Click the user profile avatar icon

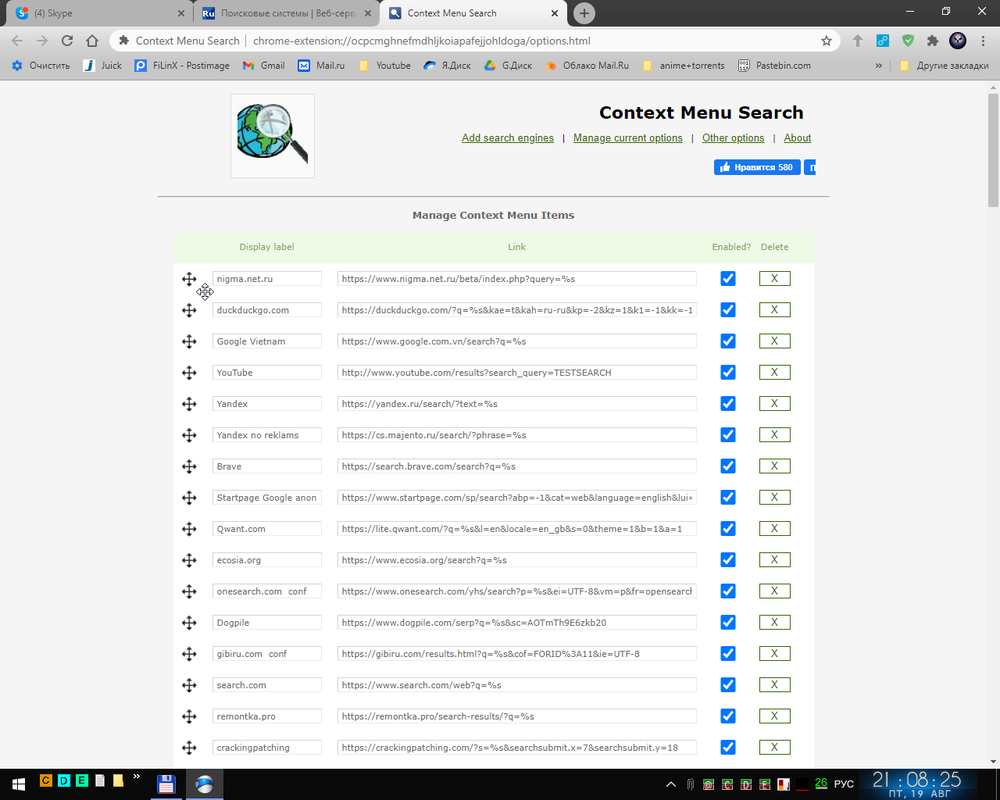(958, 41)
